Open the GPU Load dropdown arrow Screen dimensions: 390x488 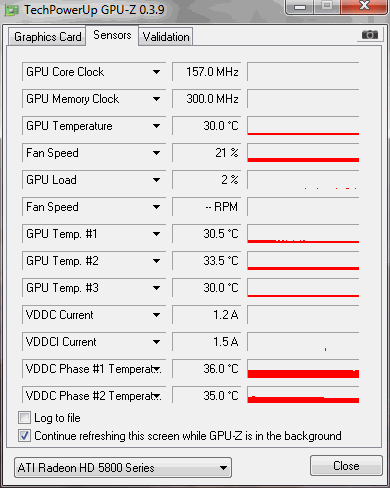[x=156, y=180]
